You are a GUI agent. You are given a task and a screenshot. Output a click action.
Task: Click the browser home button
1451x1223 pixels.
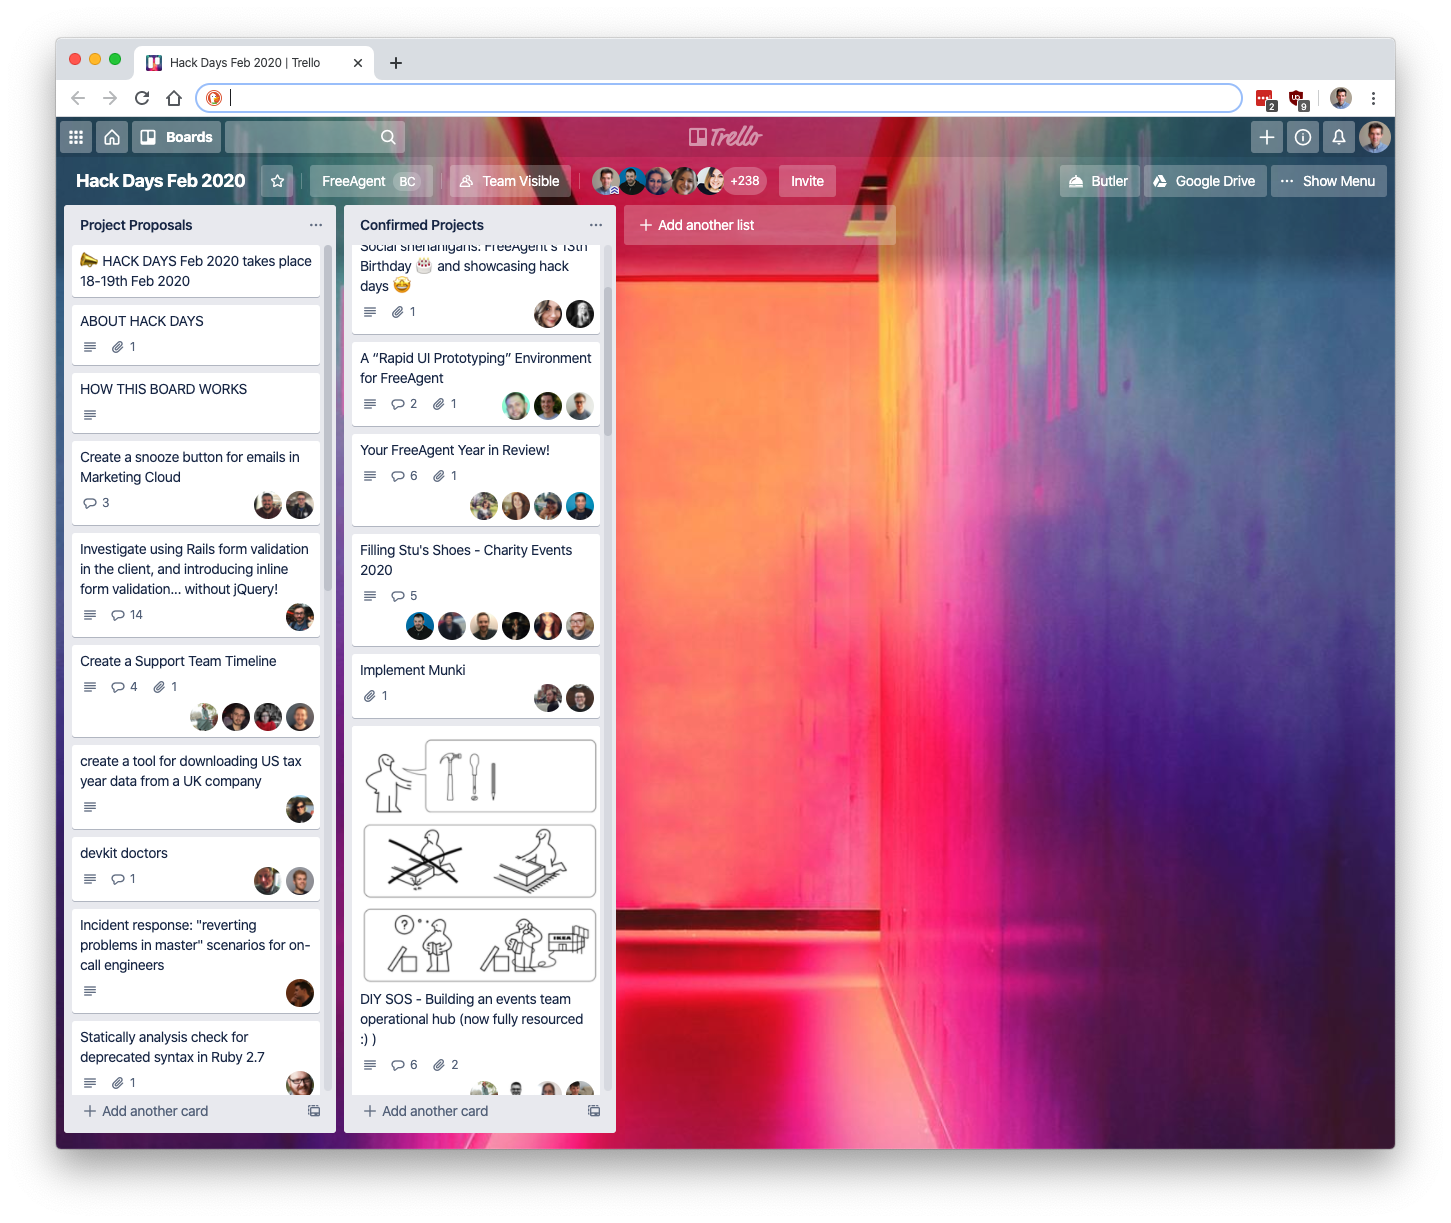174,98
